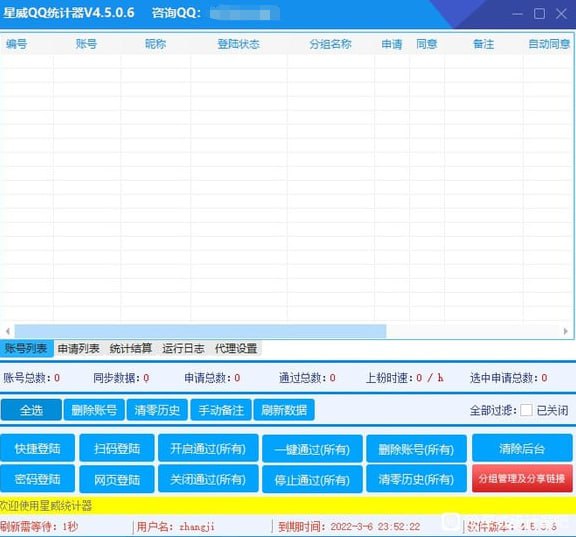Click 删除账号(所有) button

point(417,448)
